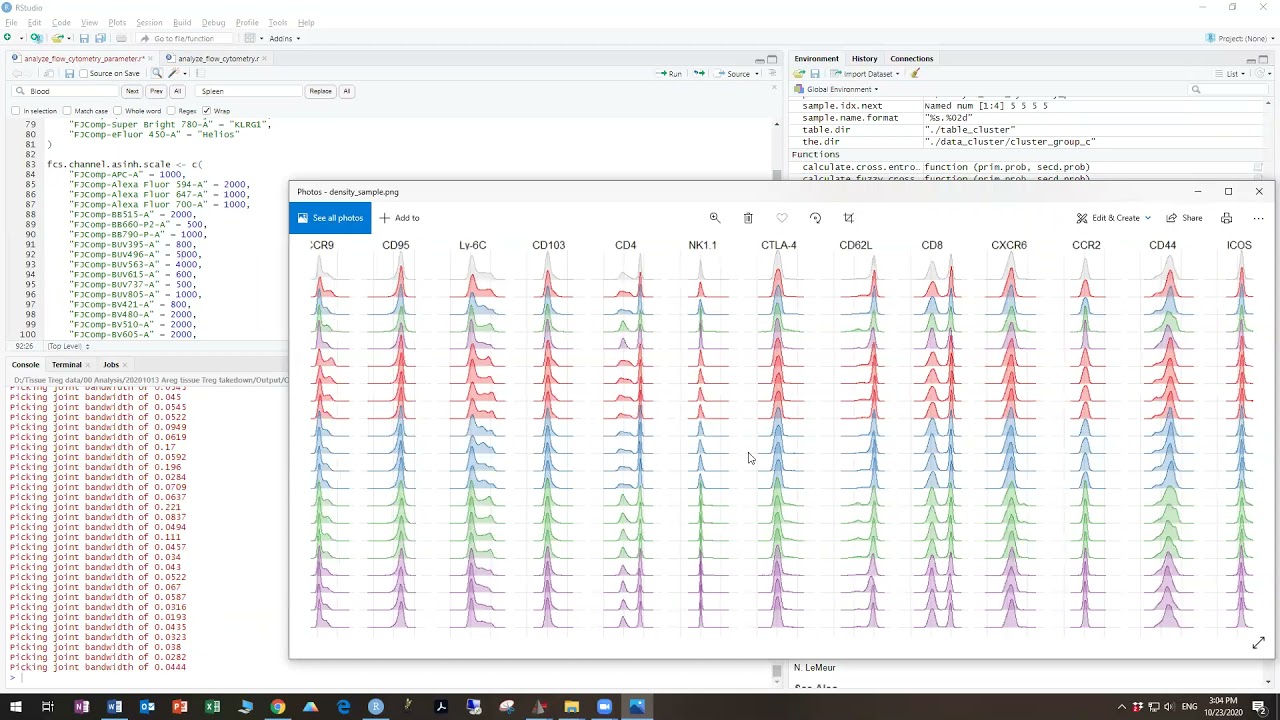The image size is (1280, 720).
Task: Open the Import Dataset dropdown
Action: click(865, 73)
